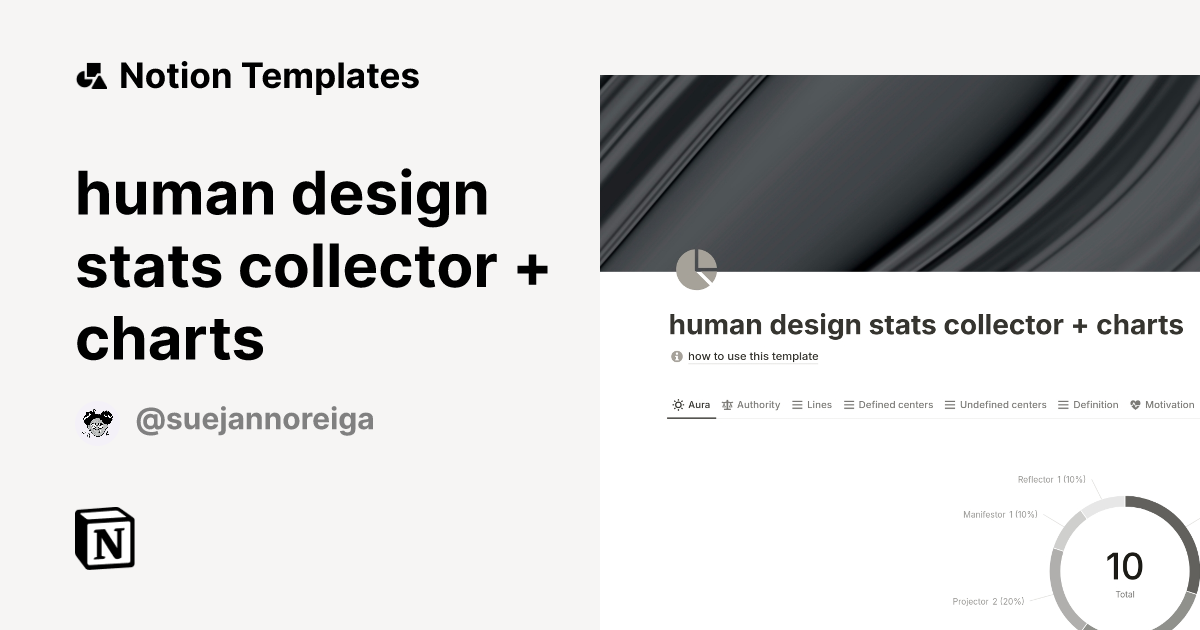1200x630 pixels.
Task: Click the Notion 'N' logo in the lower left
Action: (x=104, y=539)
